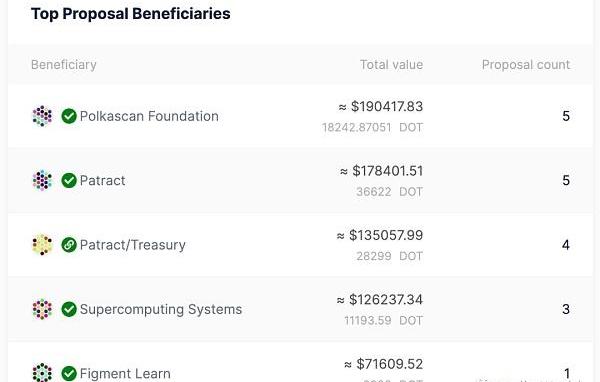Click Figment Learn identicon avatar
This screenshot has width=600, height=382.
click(42, 372)
